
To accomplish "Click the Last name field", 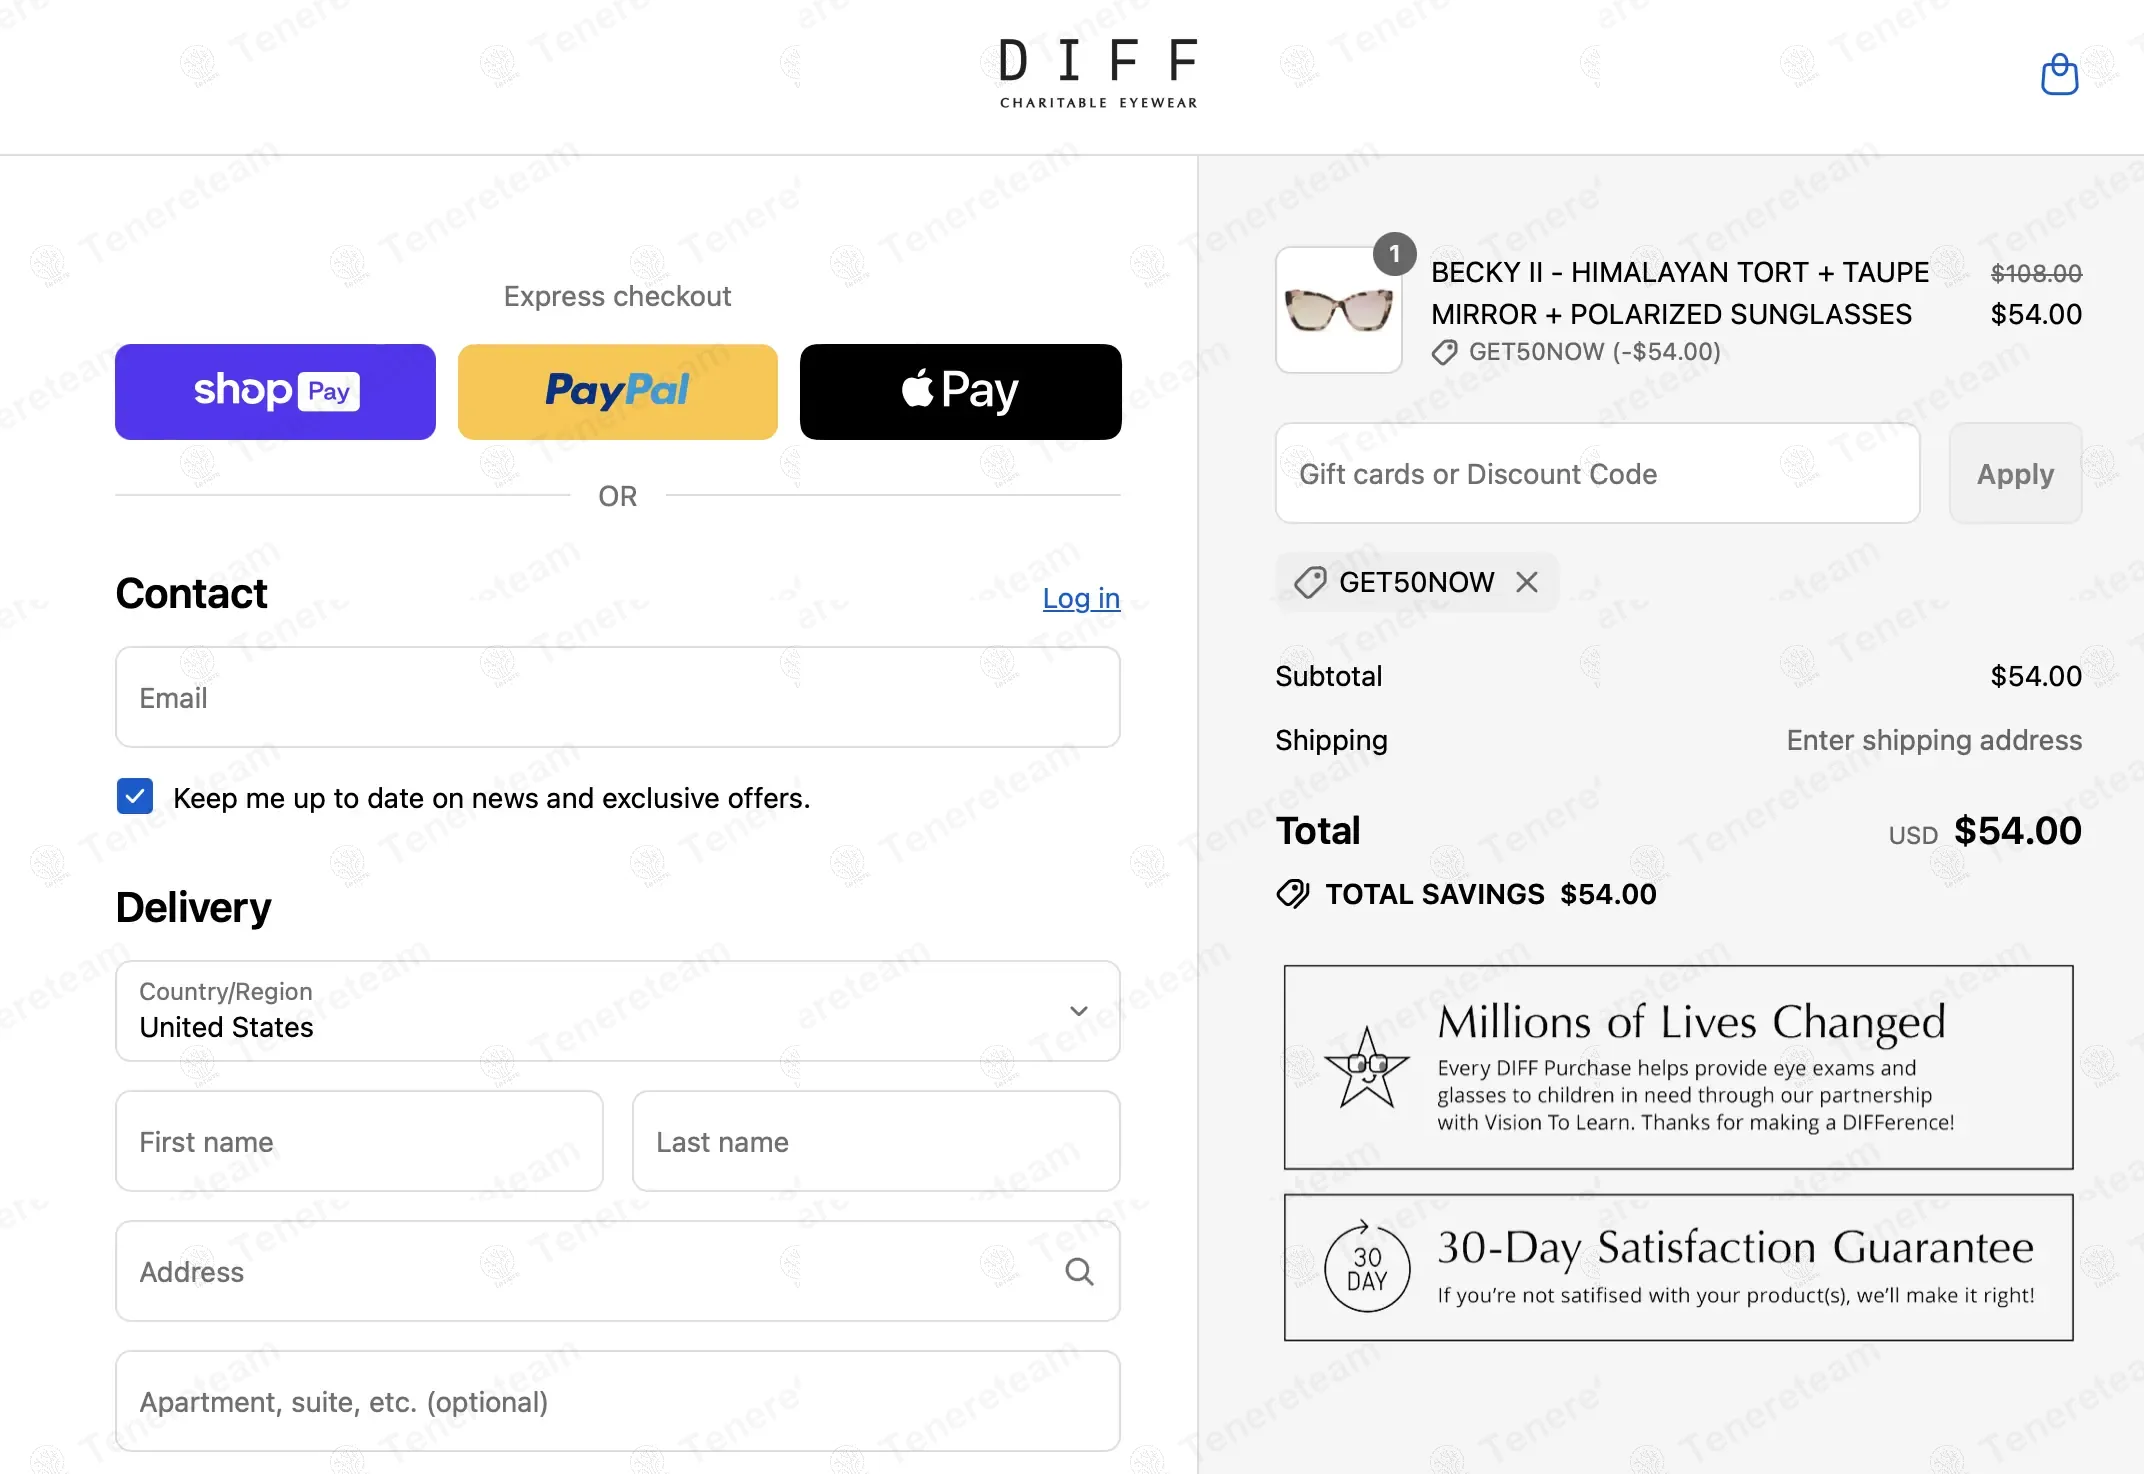I will tap(875, 1141).
